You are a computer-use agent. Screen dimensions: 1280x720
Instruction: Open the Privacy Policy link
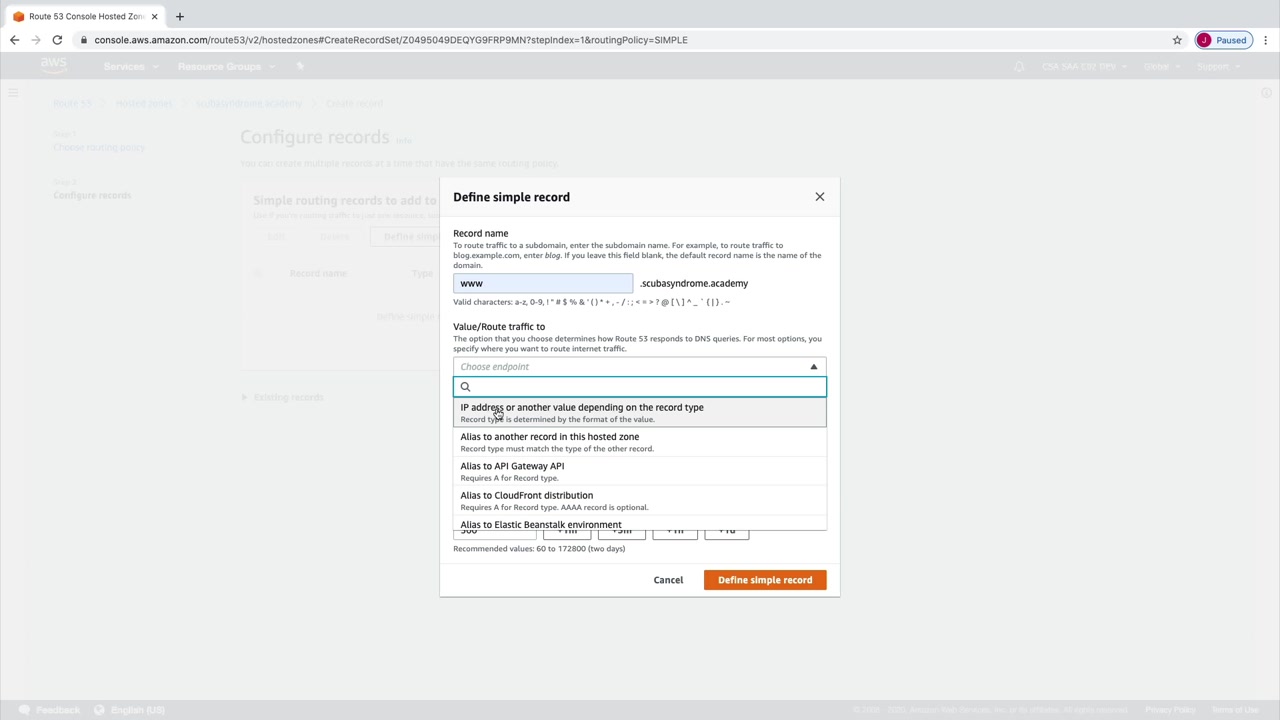[1170, 710]
